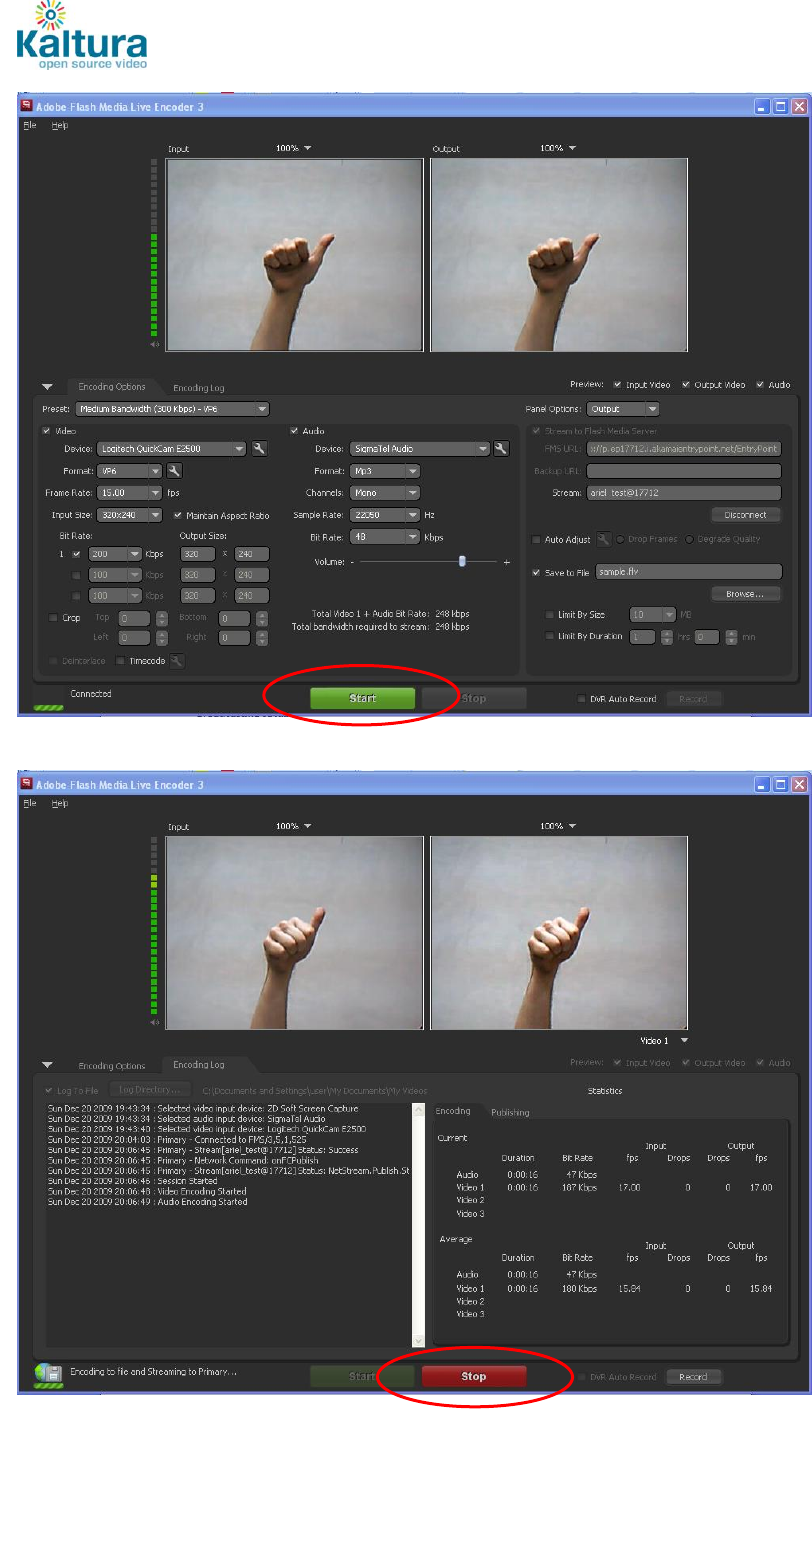Increment the crop Bottom stepper

(x=261, y=614)
